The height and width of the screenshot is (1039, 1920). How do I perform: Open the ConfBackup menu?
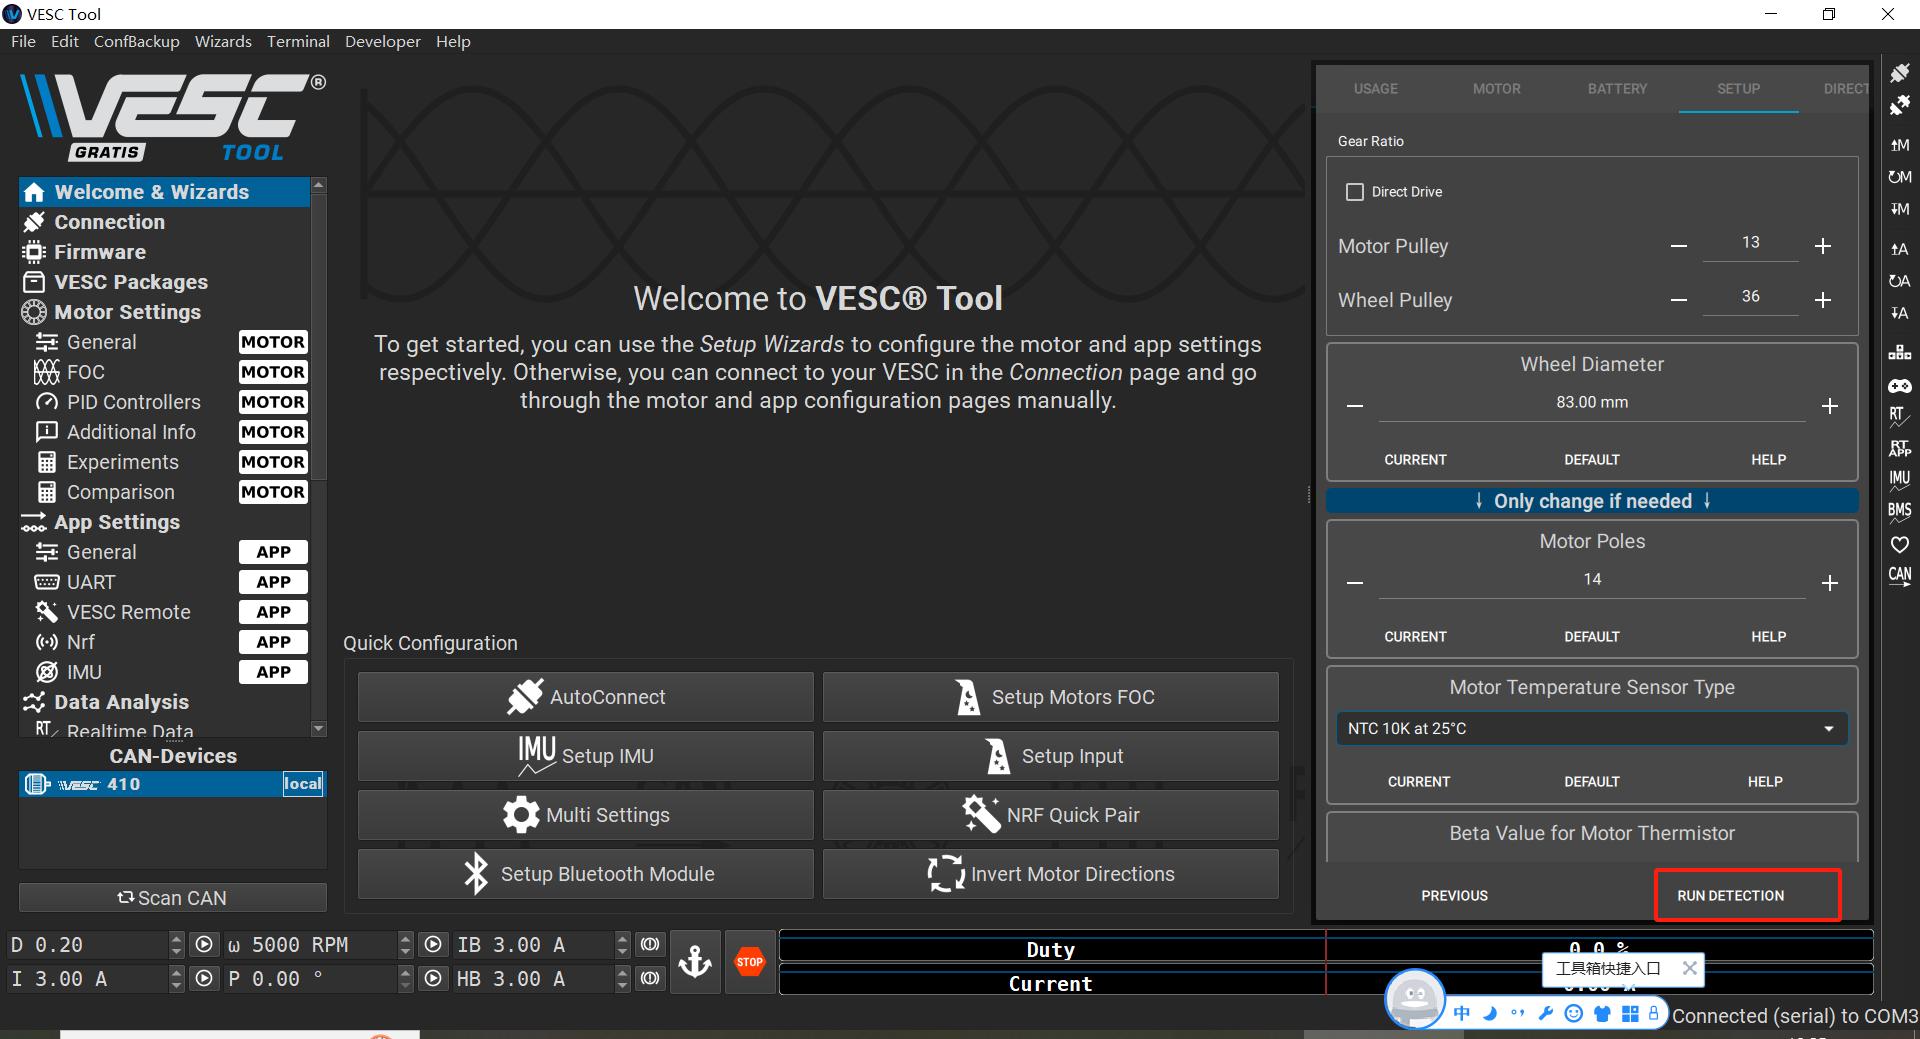click(137, 41)
